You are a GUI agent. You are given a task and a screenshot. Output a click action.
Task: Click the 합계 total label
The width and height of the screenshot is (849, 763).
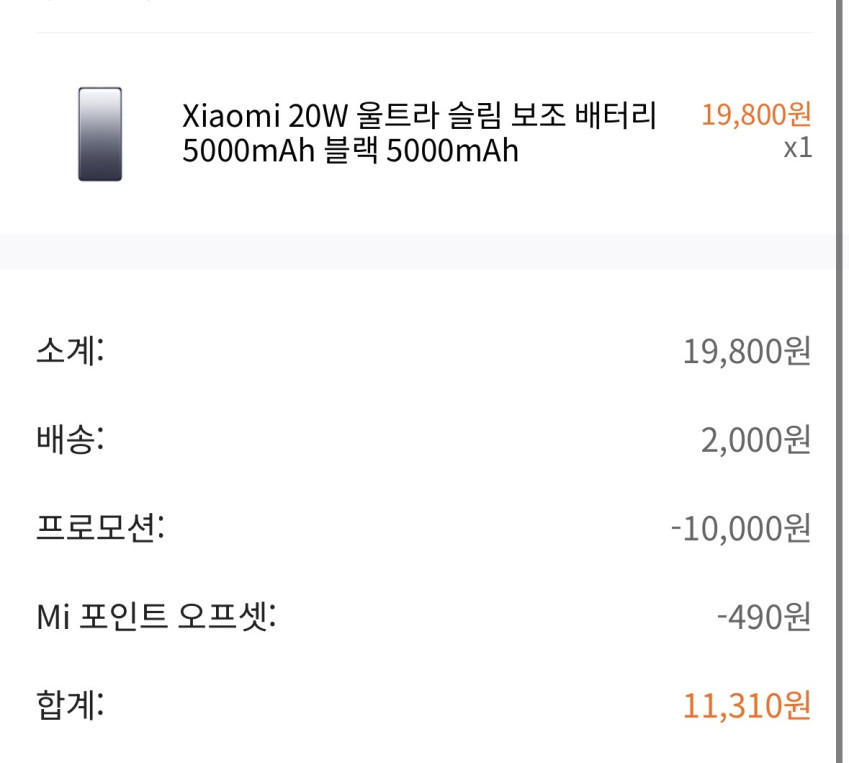[x=70, y=705]
